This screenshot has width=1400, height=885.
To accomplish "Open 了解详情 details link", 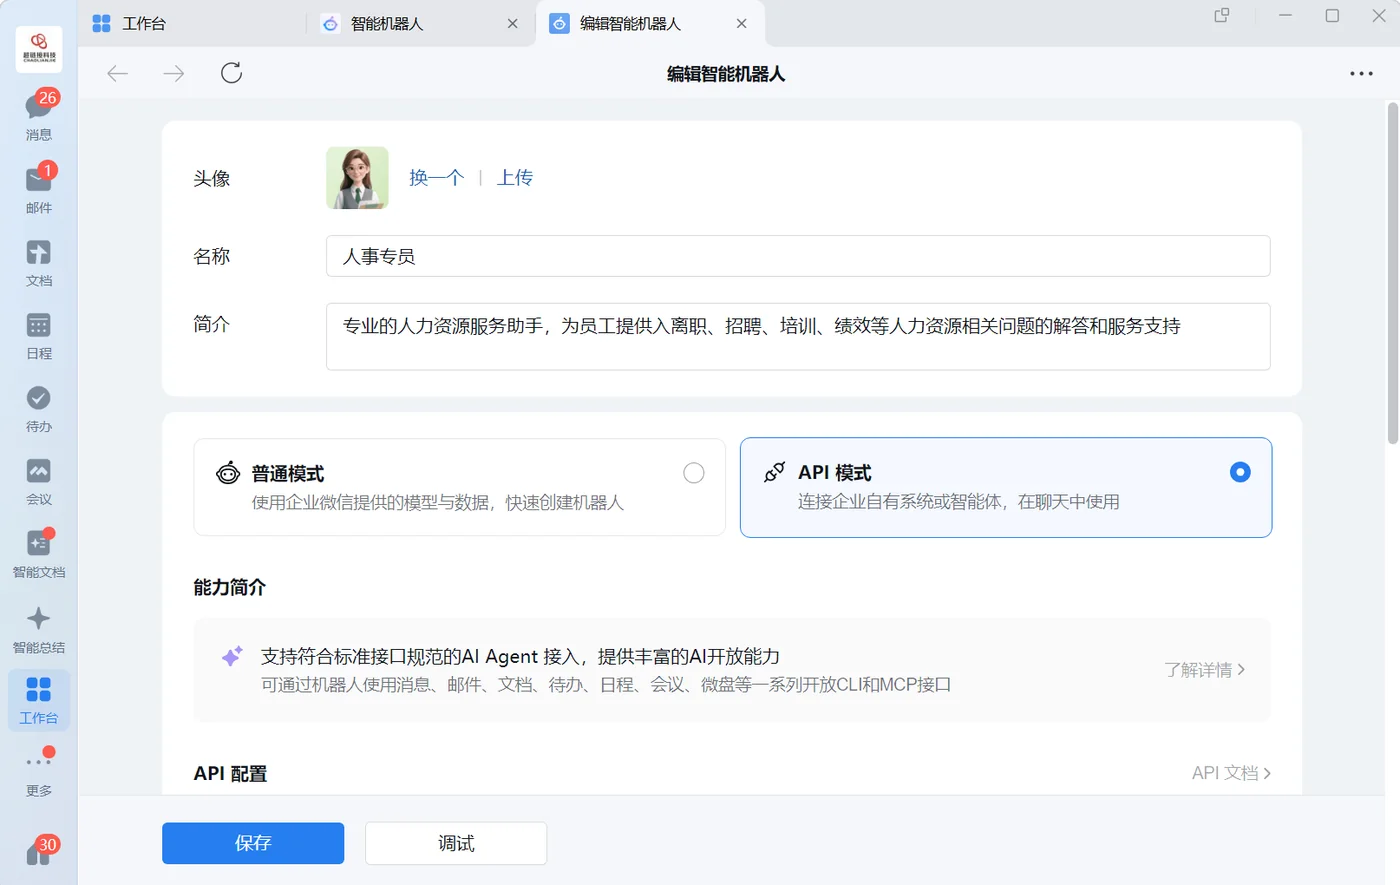I will pos(1204,670).
